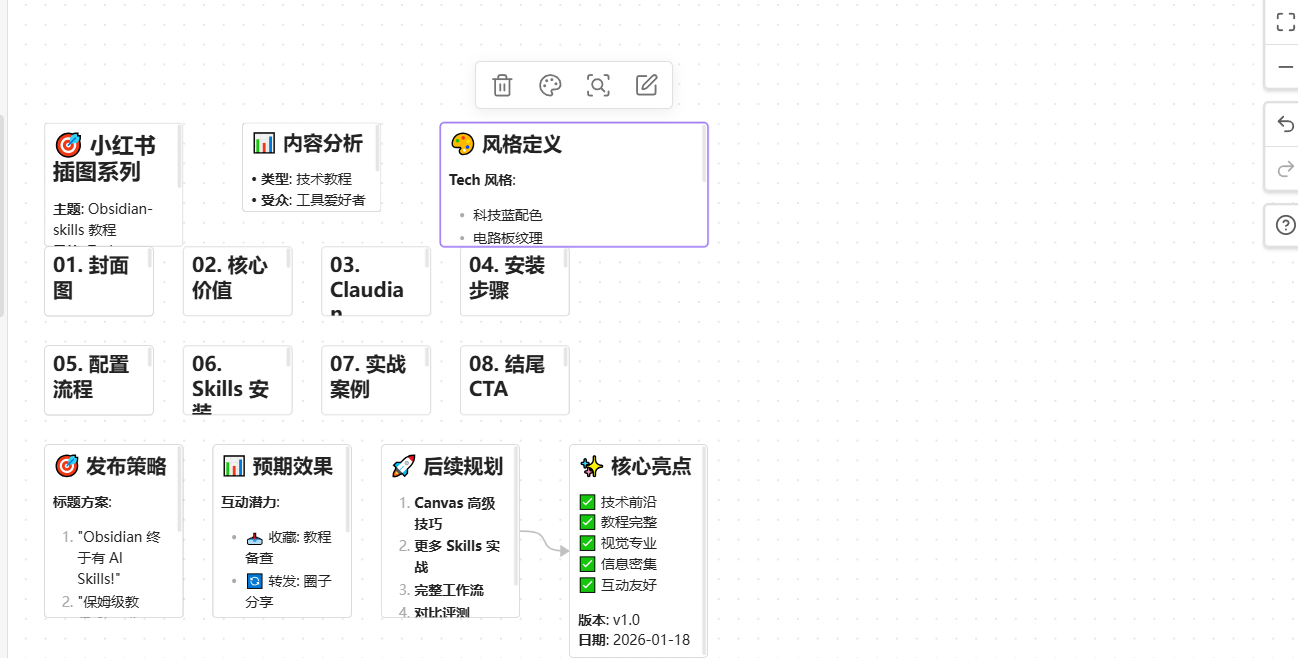Open canvas help with question mark icon
The width and height of the screenshot is (1298, 658).
pyautogui.click(x=1285, y=225)
